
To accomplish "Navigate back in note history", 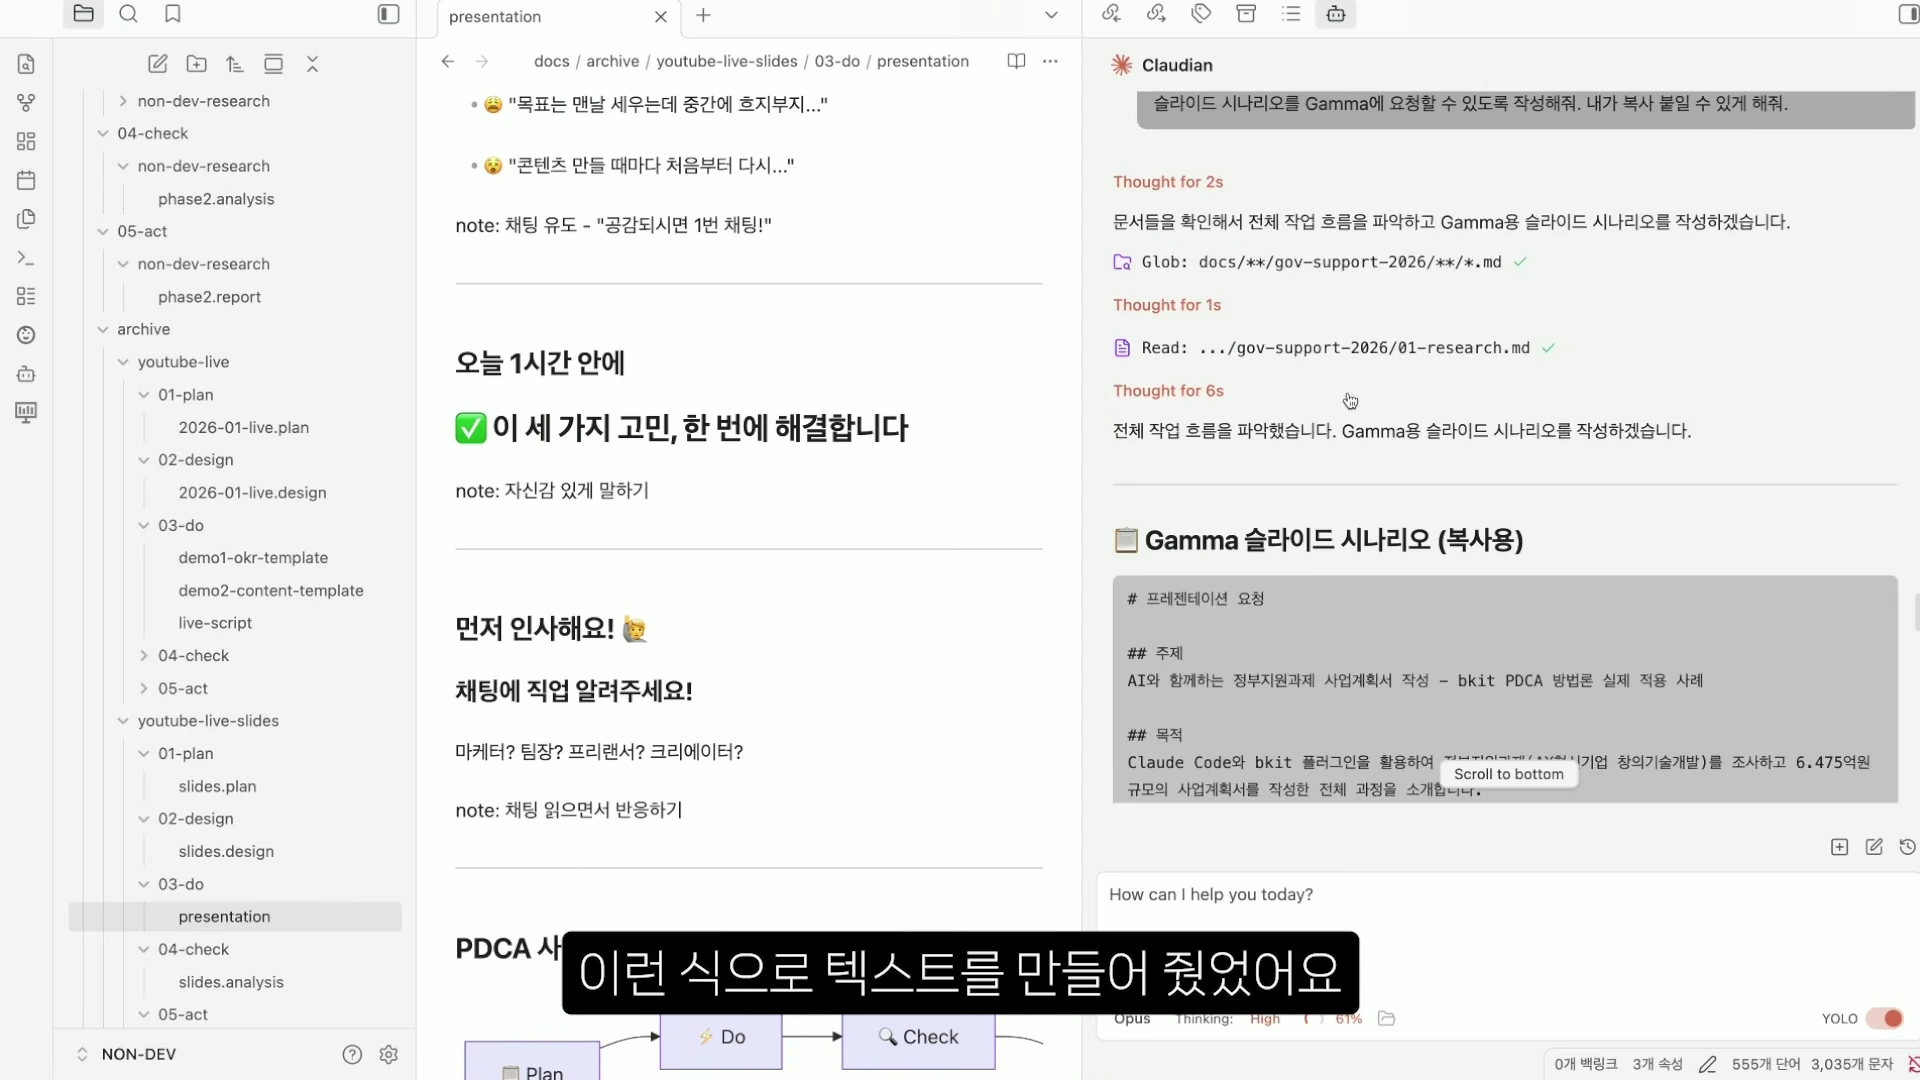I will pyautogui.click(x=448, y=61).
